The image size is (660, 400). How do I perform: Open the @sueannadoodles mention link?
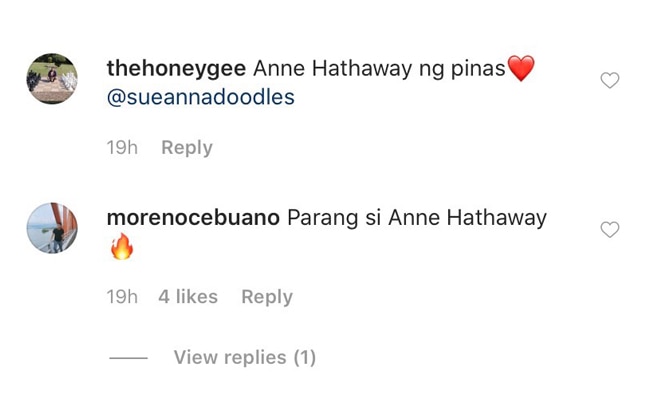click(200, 98)
